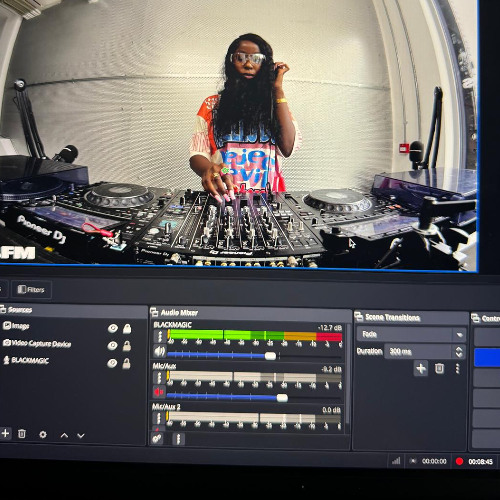
Task: Click the 00:00:00 stream timer
Action: pos(434,461)
